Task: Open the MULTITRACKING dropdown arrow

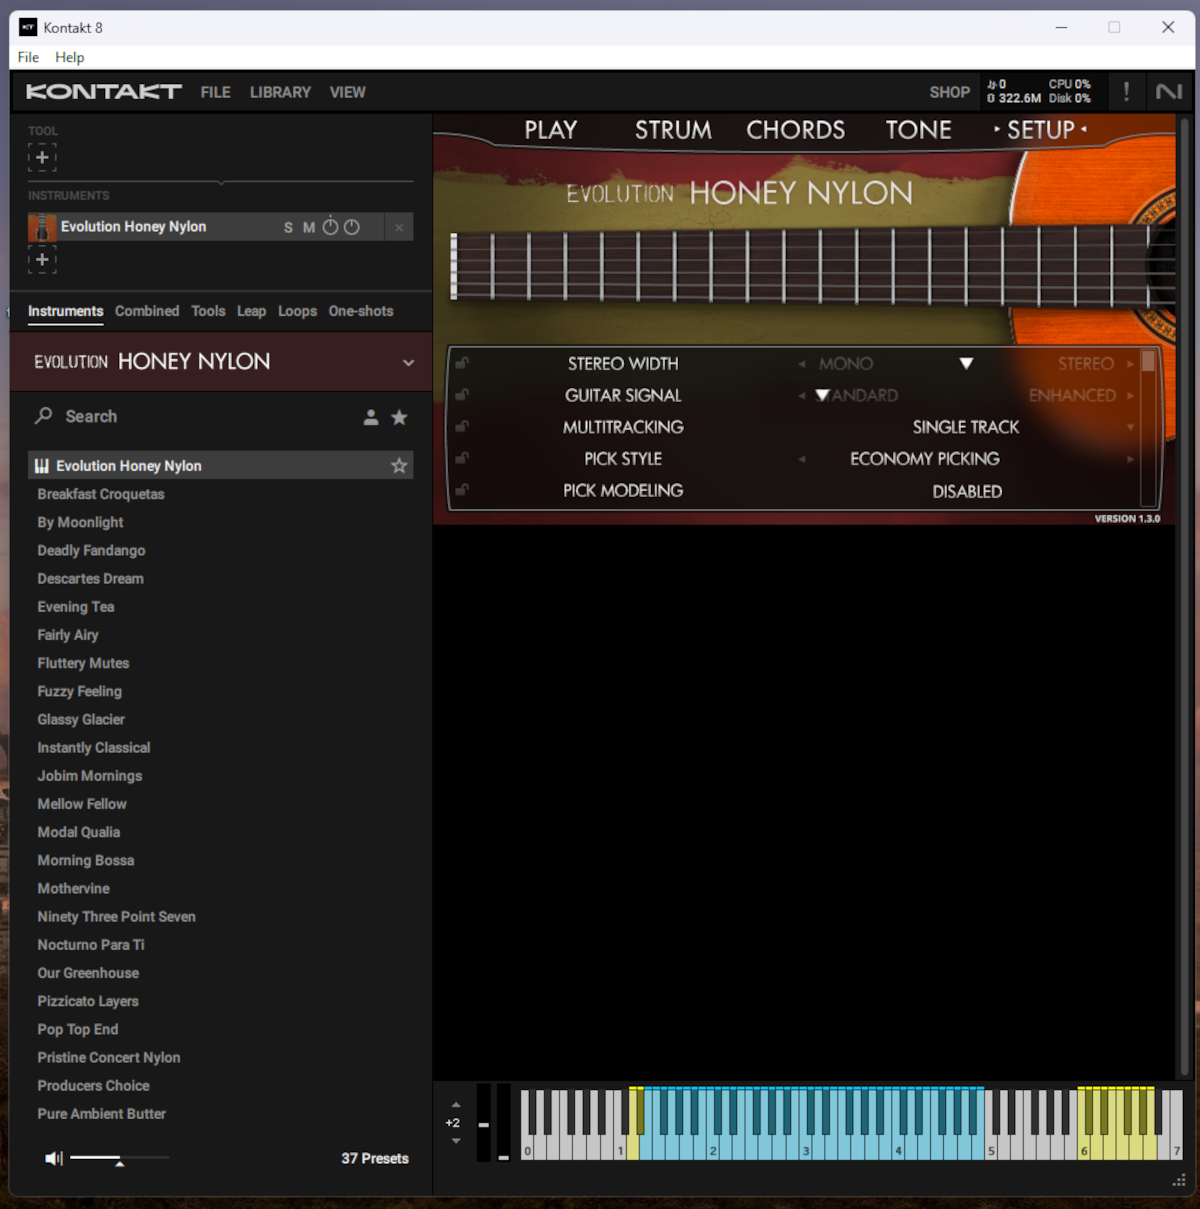Action: tap(1130, 428)
